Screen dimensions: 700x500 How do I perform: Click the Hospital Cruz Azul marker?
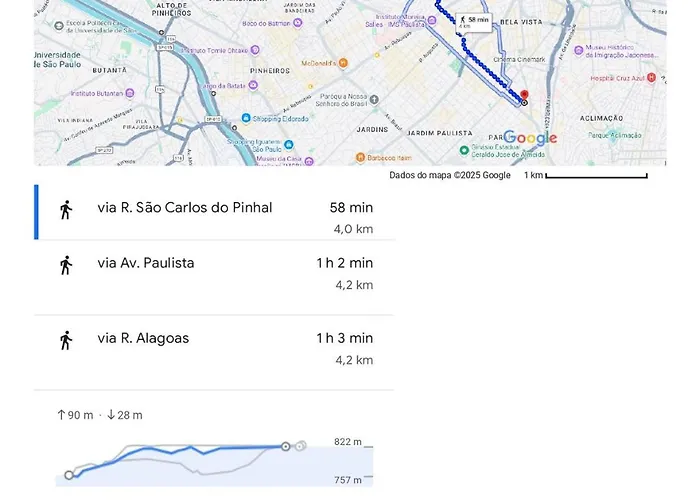(651, 77)
